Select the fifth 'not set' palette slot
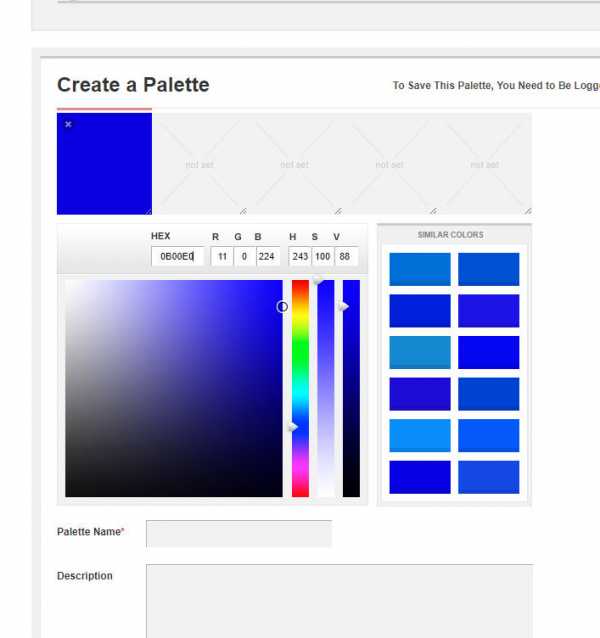Image resolution: width=600 pixels, height=638 pixels. [484, 164]
